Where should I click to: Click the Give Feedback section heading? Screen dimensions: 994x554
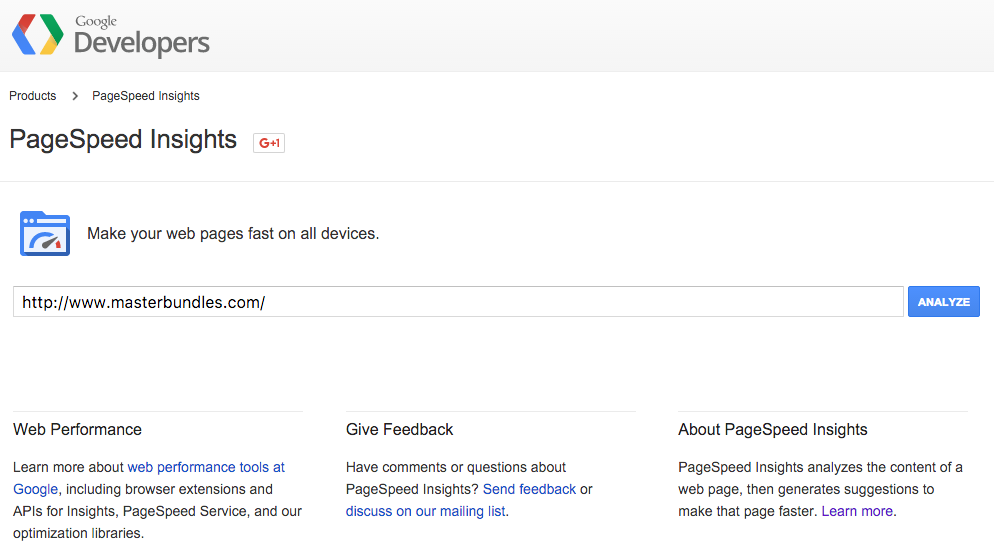399,430
